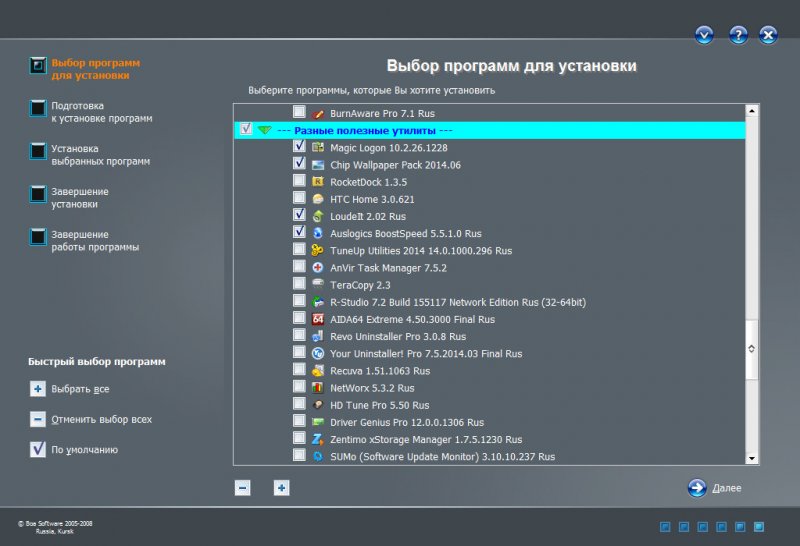Viewport: 800px width, 546px height.
Task: Click the Далее text to proceed
Action: (x=727, y=488)
